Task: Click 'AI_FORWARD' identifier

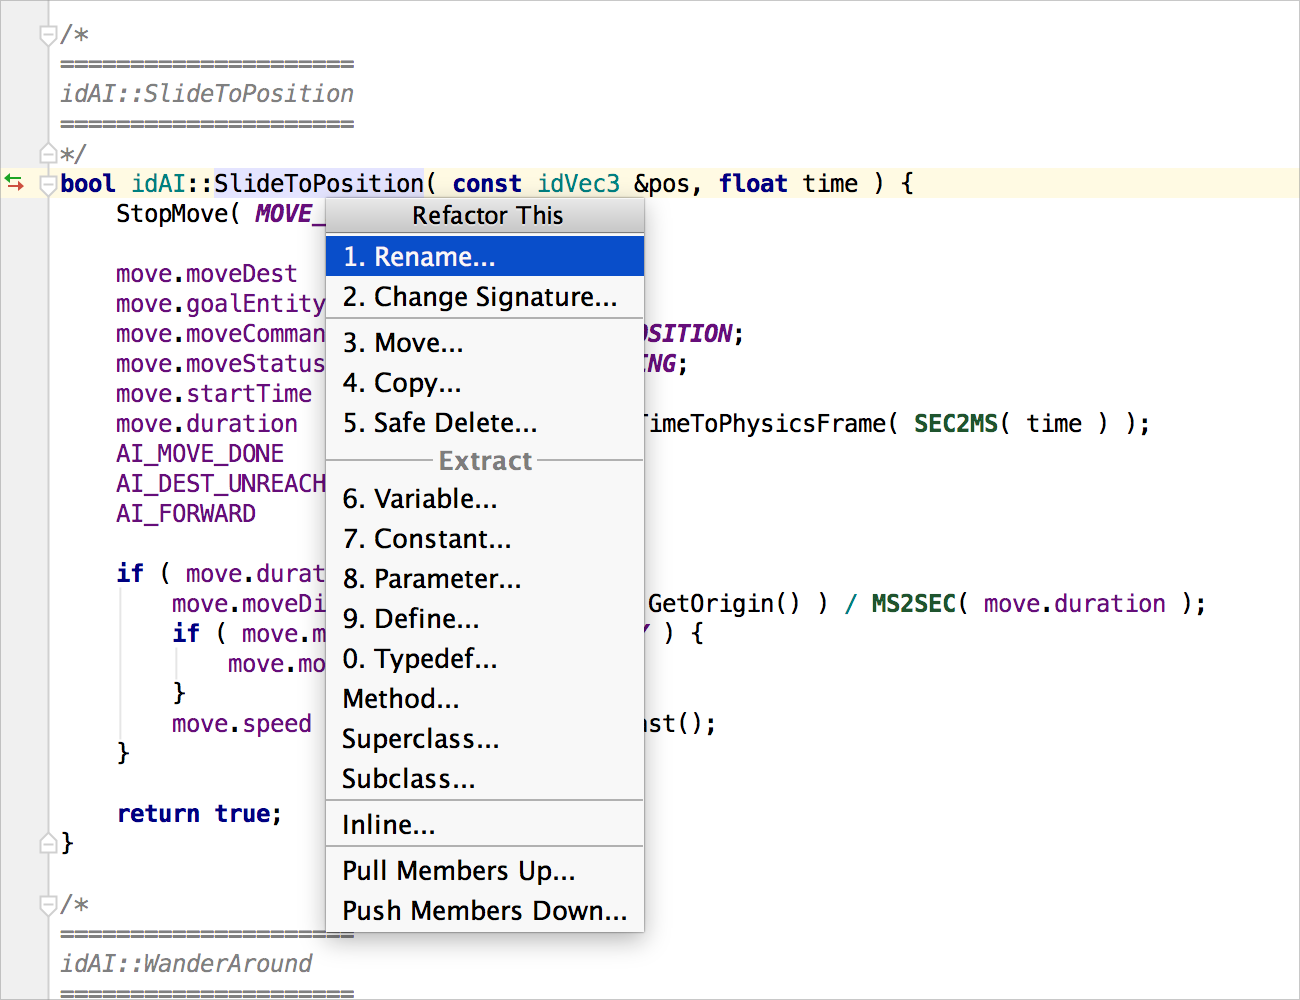Action: (x=185, y=514)
